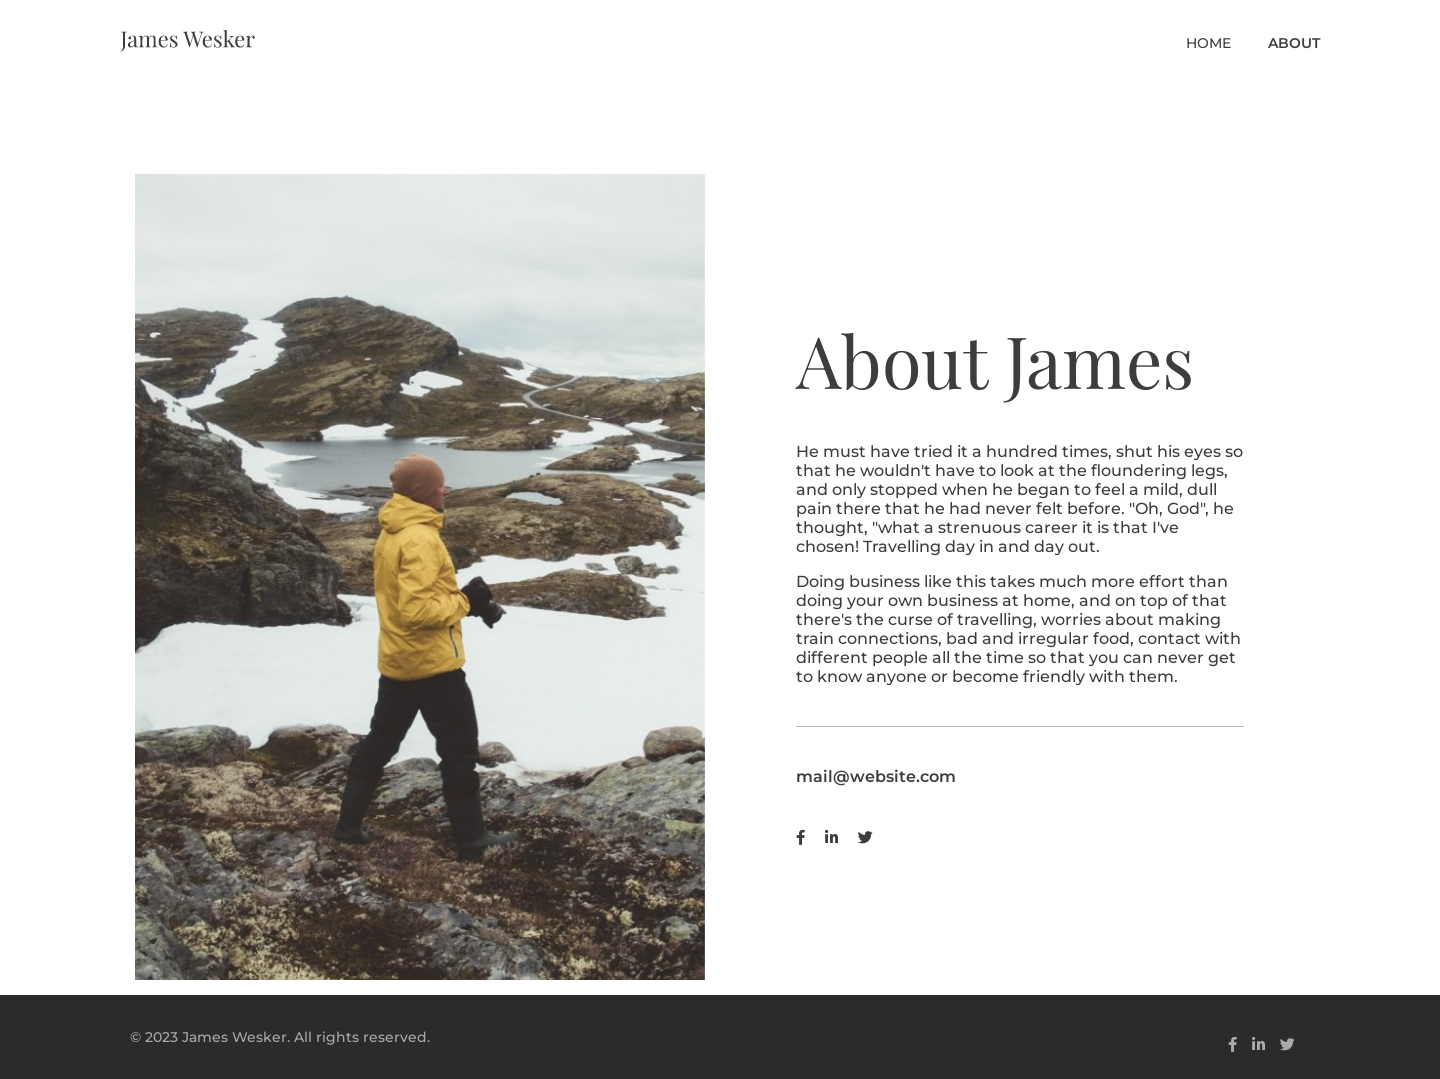Click the hiker's yellow jacket in the photo
This screenshot has width=1440, height=1079.
click(415, 590)
